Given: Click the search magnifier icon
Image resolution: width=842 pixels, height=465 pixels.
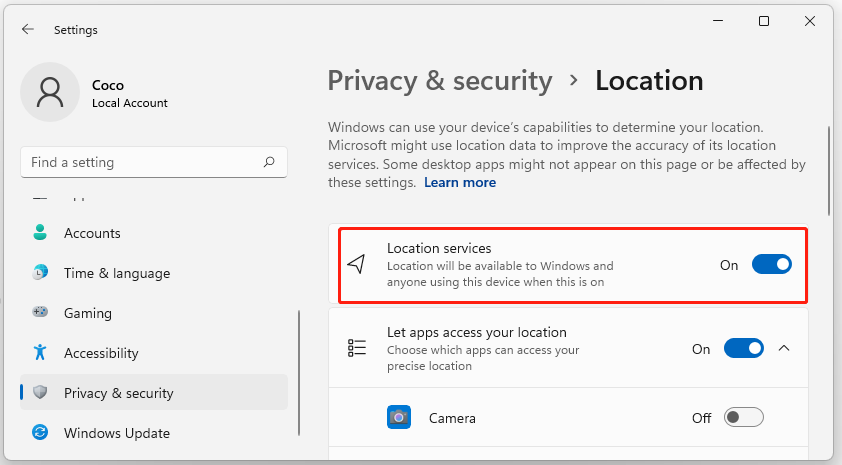Looking at the screenshot, I should click(x=269, y=162).
